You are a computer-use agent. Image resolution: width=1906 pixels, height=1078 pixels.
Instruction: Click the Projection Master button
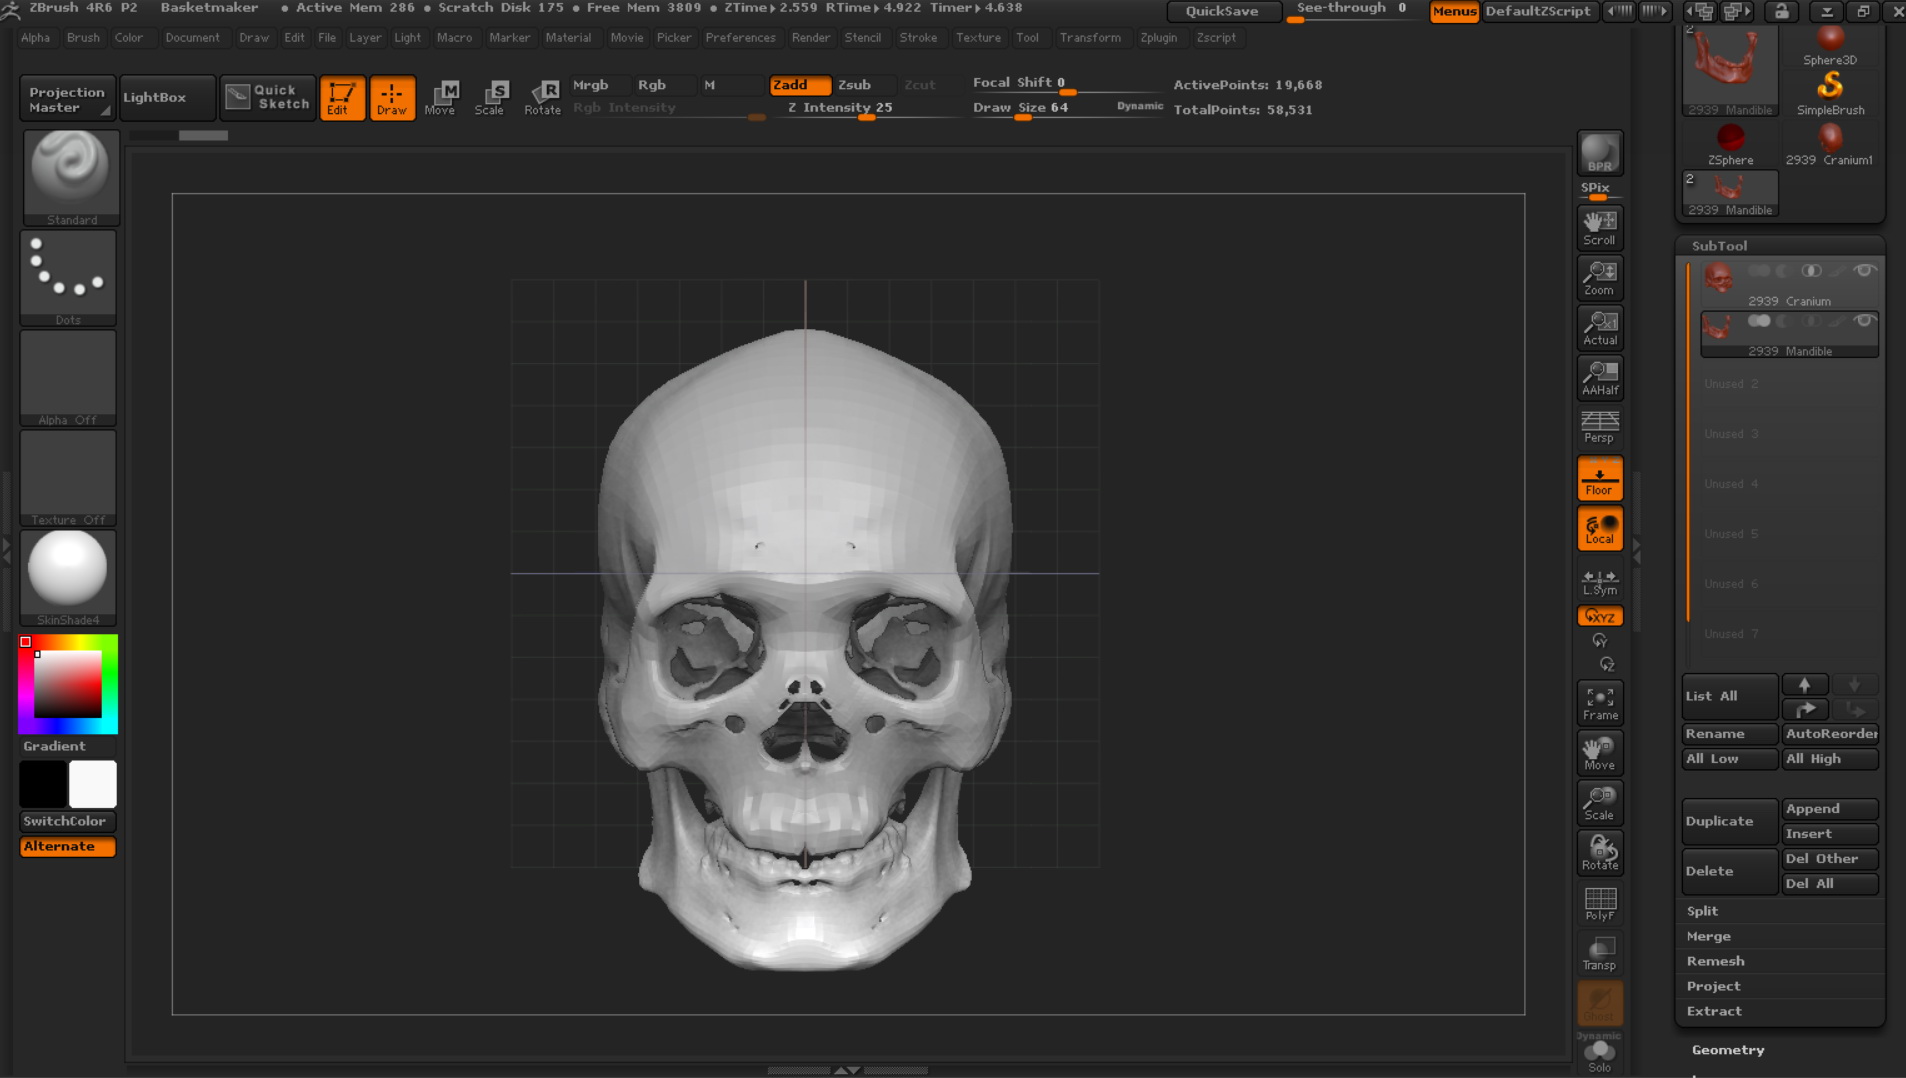click(67, 98)
